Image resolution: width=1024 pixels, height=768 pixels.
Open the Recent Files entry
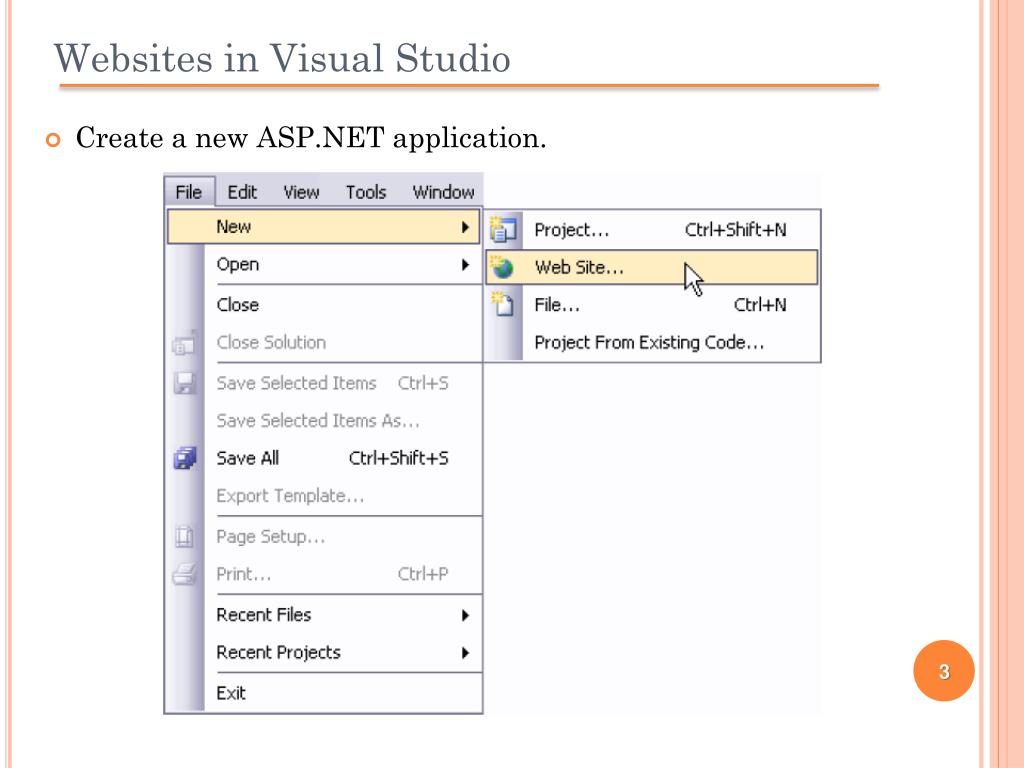[x=324, y=615]
